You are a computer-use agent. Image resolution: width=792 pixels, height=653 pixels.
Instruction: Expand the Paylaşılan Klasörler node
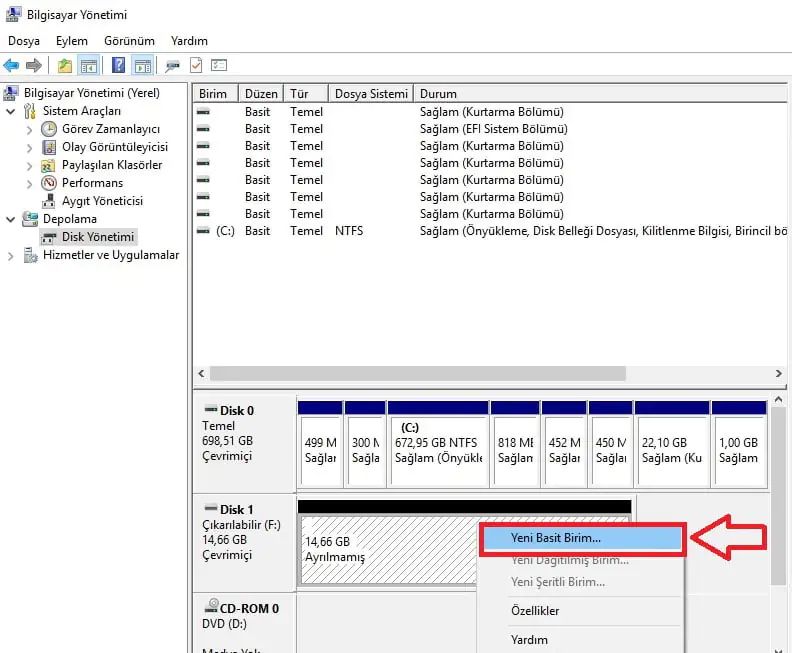point(27,165)
